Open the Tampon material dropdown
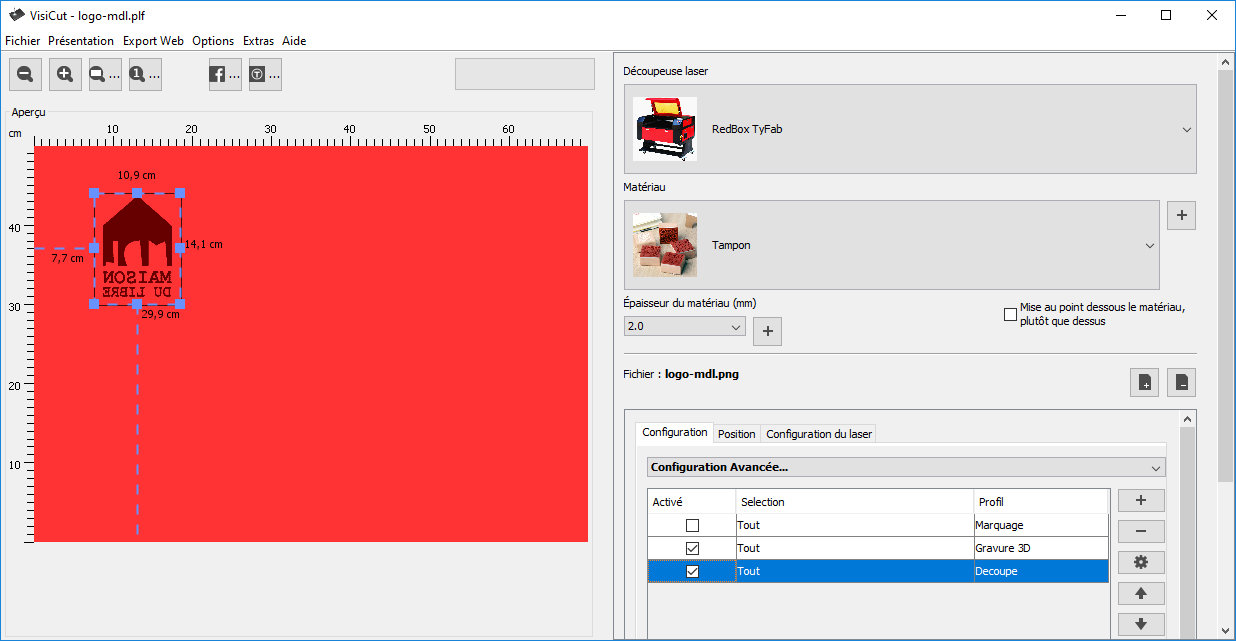 pyautogui.click(x=1148, y=245)
